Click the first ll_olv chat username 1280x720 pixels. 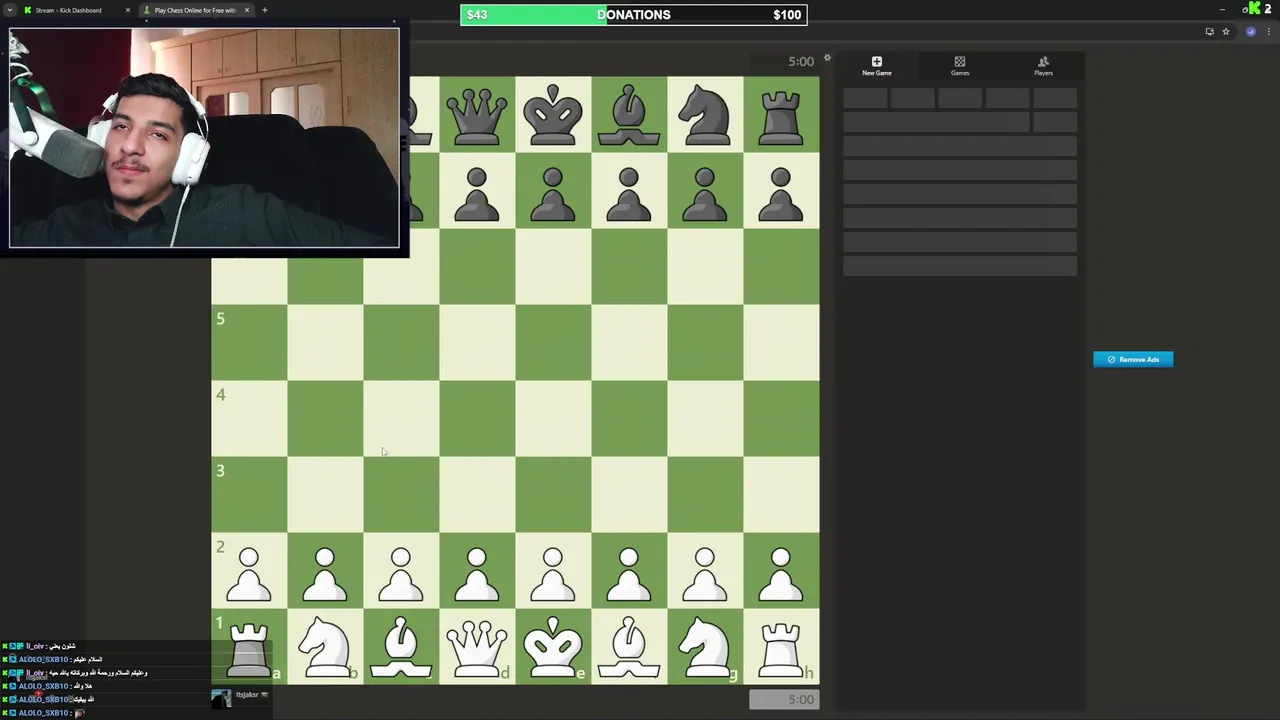[x=35, y=646]
